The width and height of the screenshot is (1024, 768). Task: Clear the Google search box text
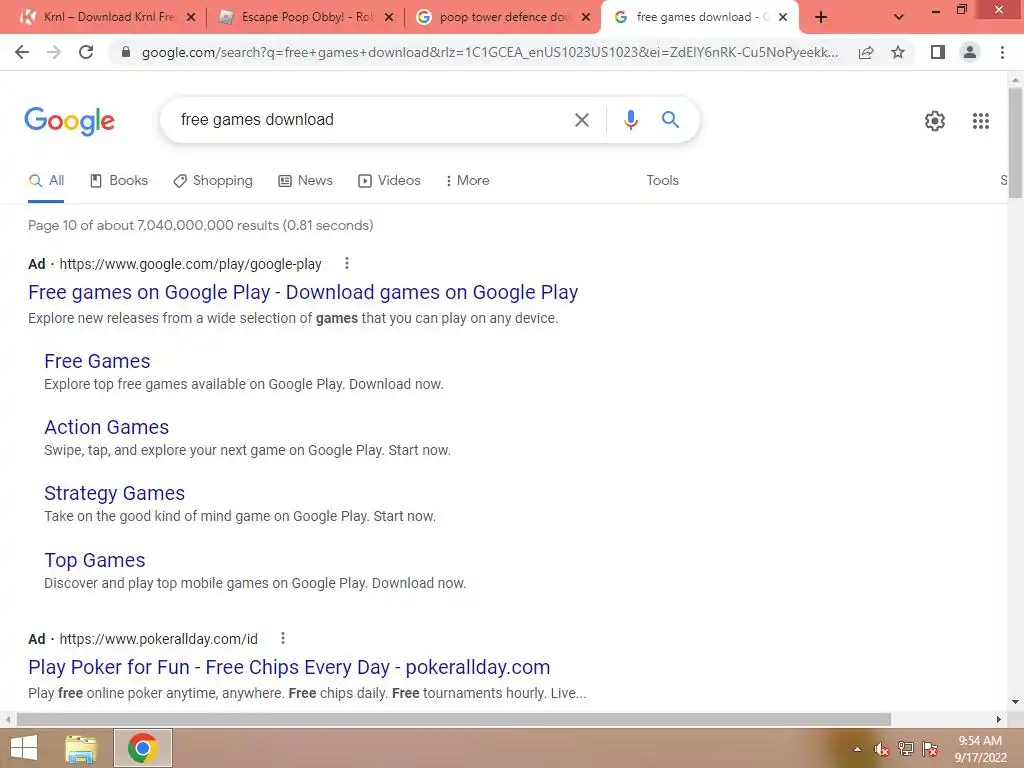click(x=581, y=120)
